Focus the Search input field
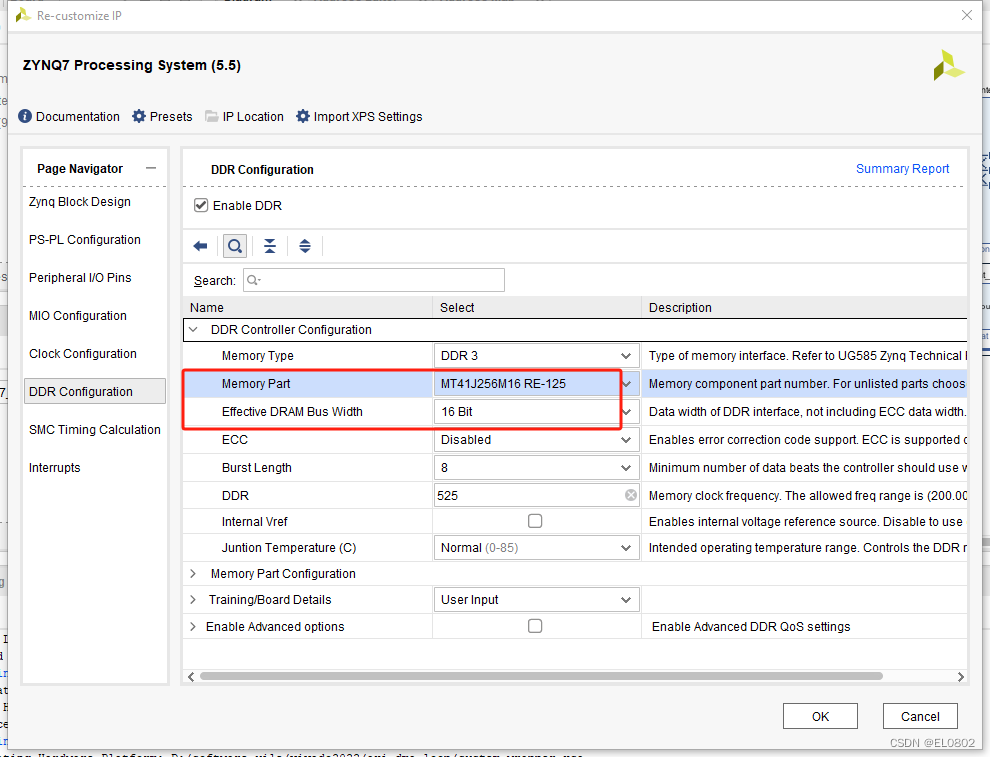Image resolution: width=990 pixels, height=757 pixels. click(x=374, y=280)
